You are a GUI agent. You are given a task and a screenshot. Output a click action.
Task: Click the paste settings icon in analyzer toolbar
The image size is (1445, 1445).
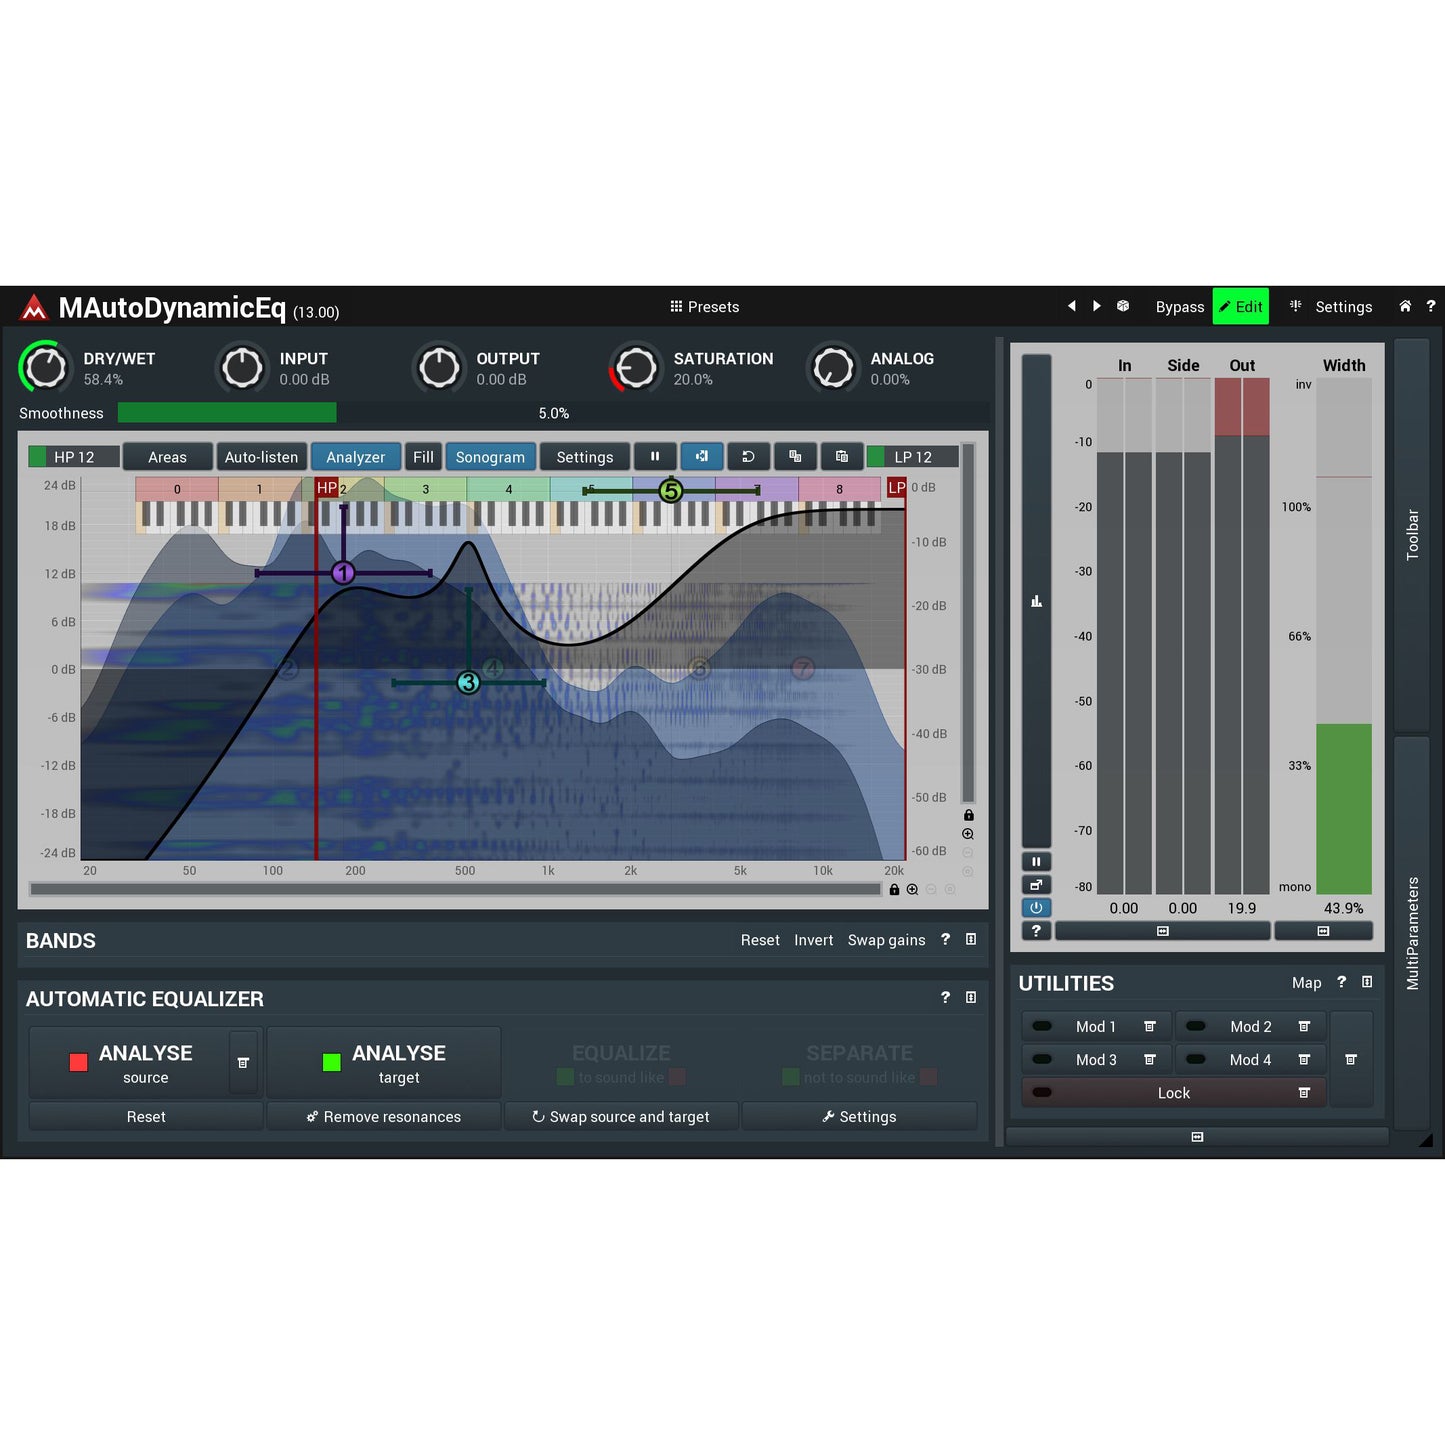point(842,456)
